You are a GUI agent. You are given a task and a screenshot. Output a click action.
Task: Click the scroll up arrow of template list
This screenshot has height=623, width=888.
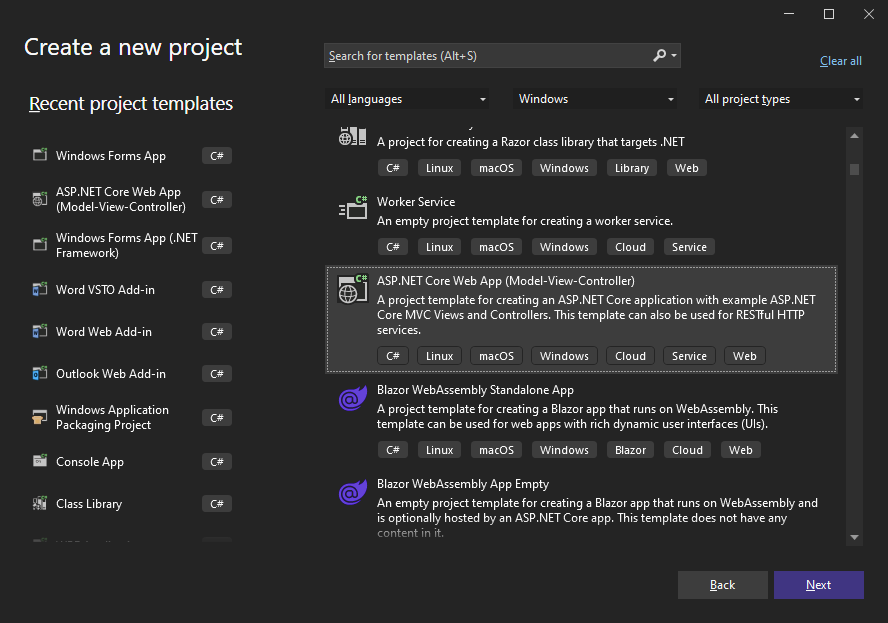coord(855,136)
